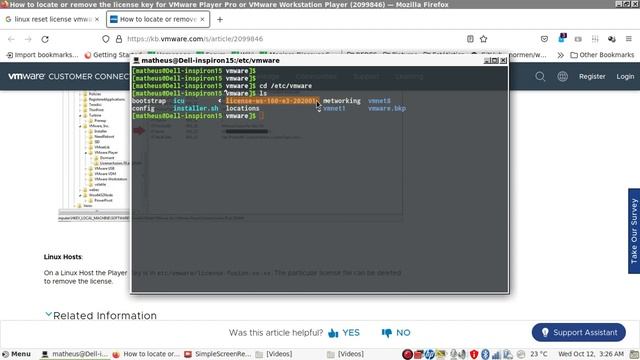Bookmark this page with the star
The image size is (640, 360).
484,39
